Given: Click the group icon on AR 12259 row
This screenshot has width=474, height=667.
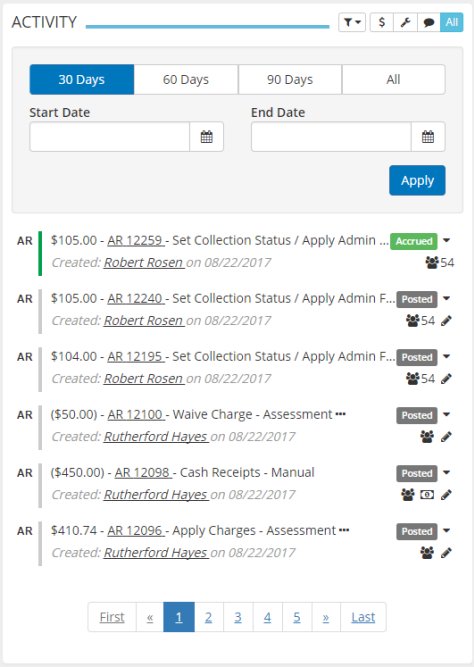Looking at the screenshot, I should click(x=432, y=263).
